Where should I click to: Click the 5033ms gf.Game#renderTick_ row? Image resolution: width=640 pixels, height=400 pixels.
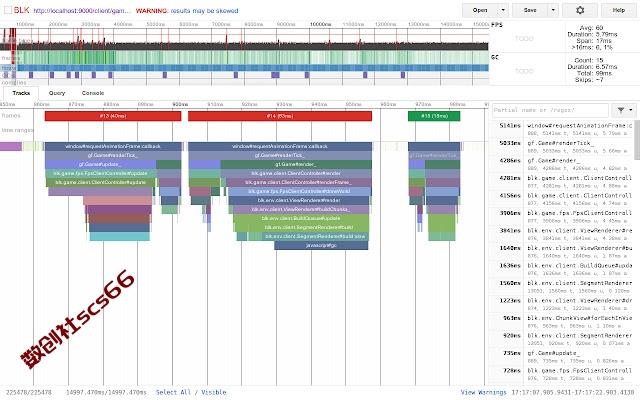562,147
